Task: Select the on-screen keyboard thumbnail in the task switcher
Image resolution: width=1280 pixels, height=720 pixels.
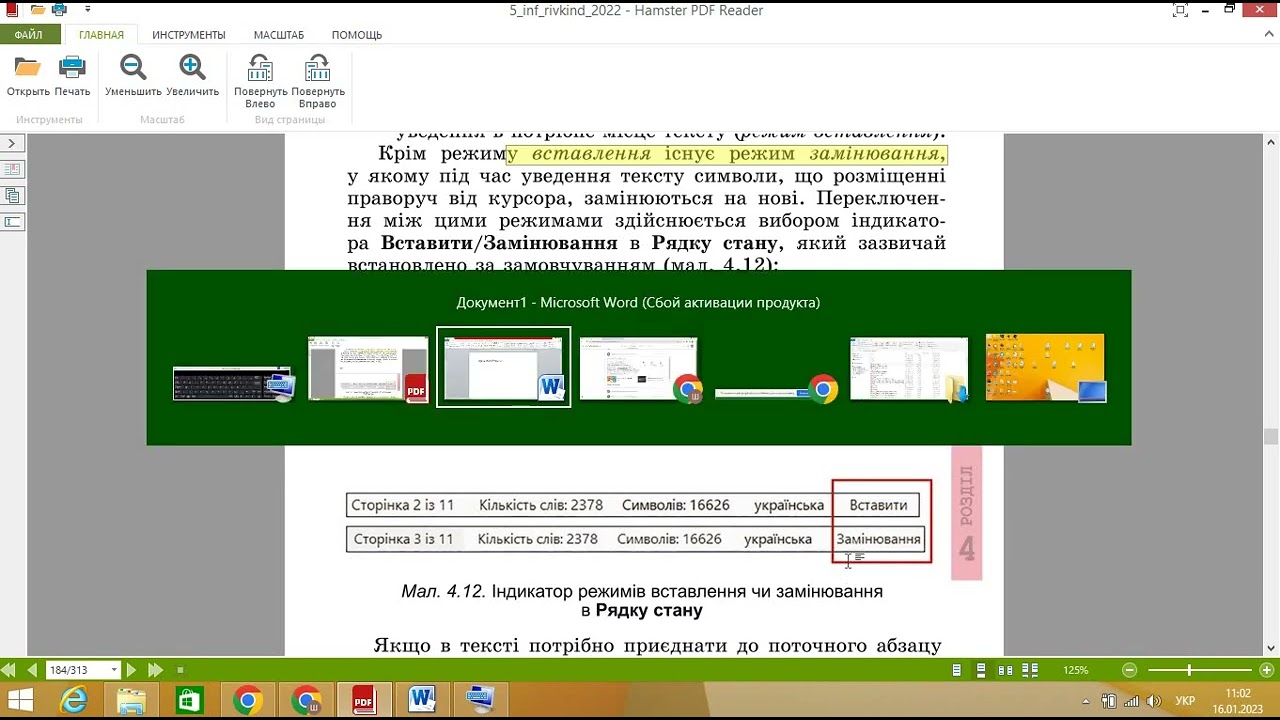Action: [x=233, y=384]
